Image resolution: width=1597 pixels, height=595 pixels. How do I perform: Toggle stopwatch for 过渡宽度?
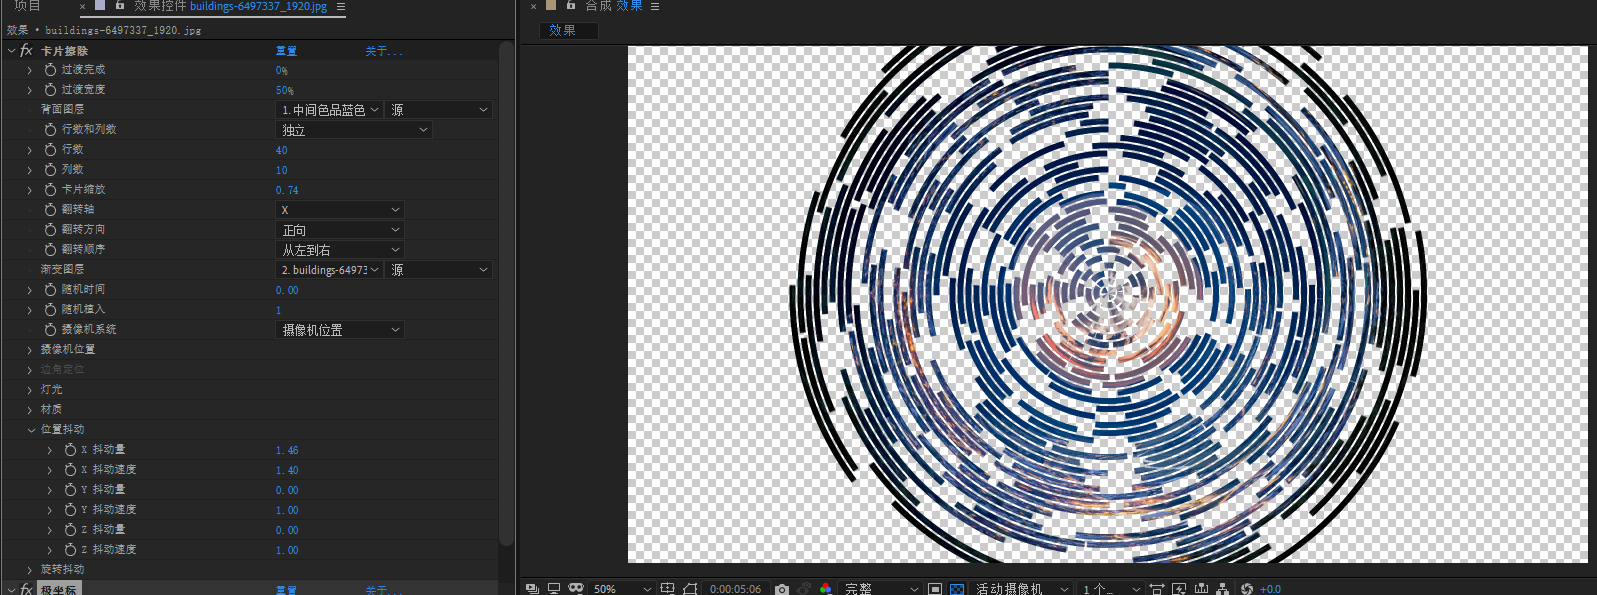point(50,90)
